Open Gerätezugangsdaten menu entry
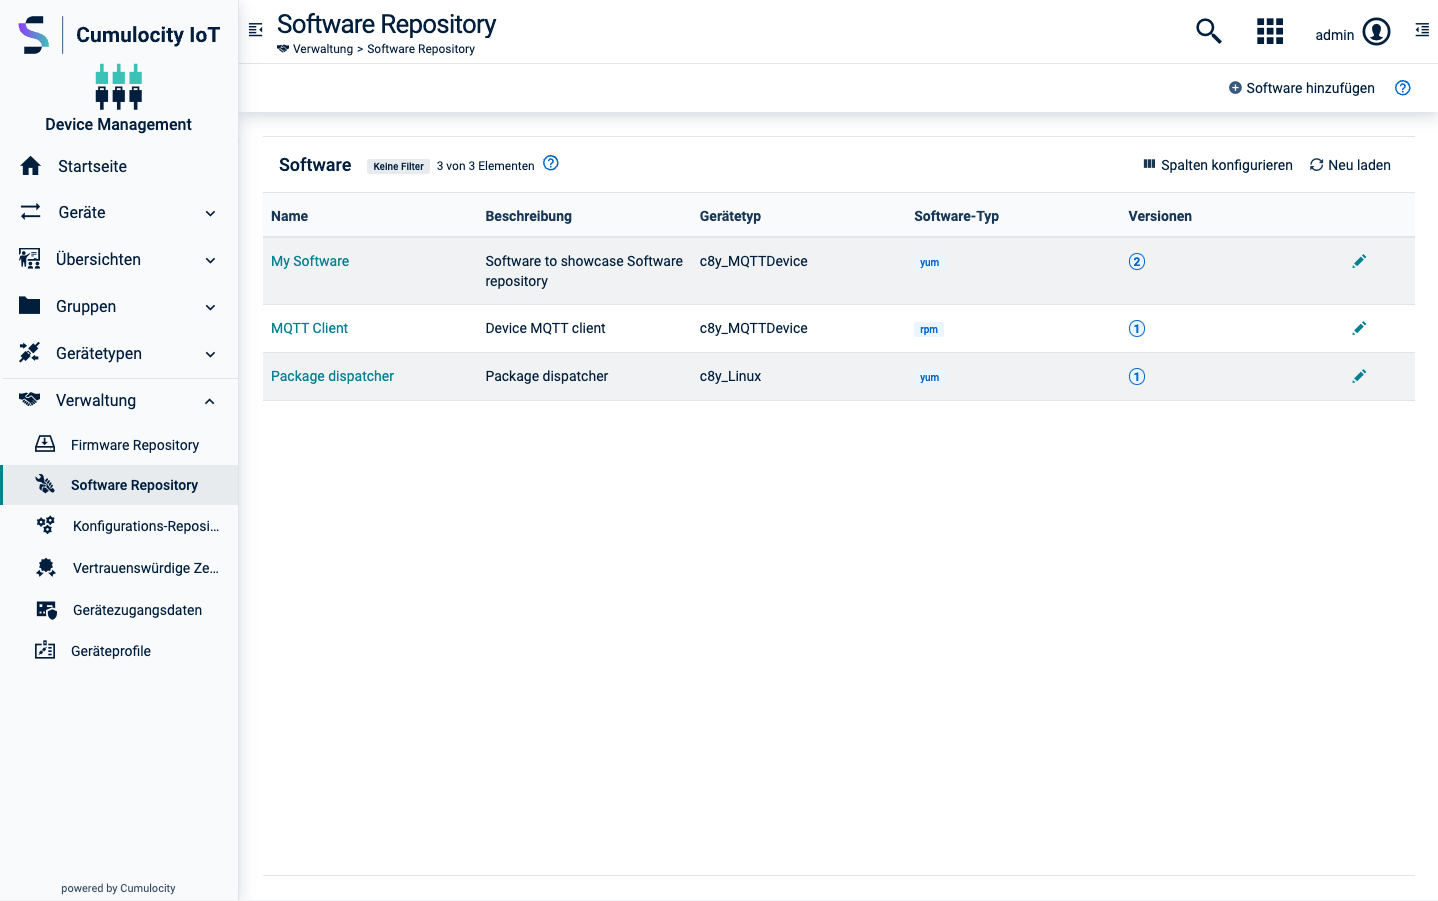Image resolution: width=1438 pixels, height=901 pixels. [119, 610]
